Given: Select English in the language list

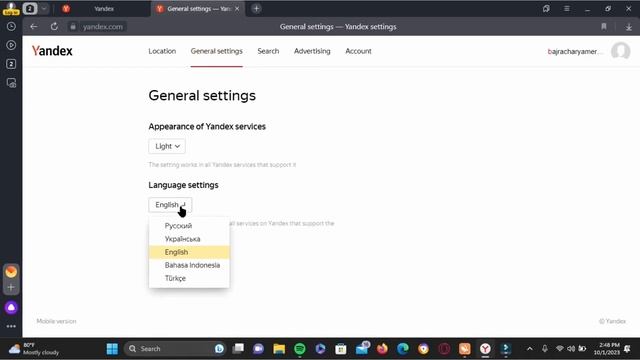Looking at the screenshot, I should coord(189,252).
